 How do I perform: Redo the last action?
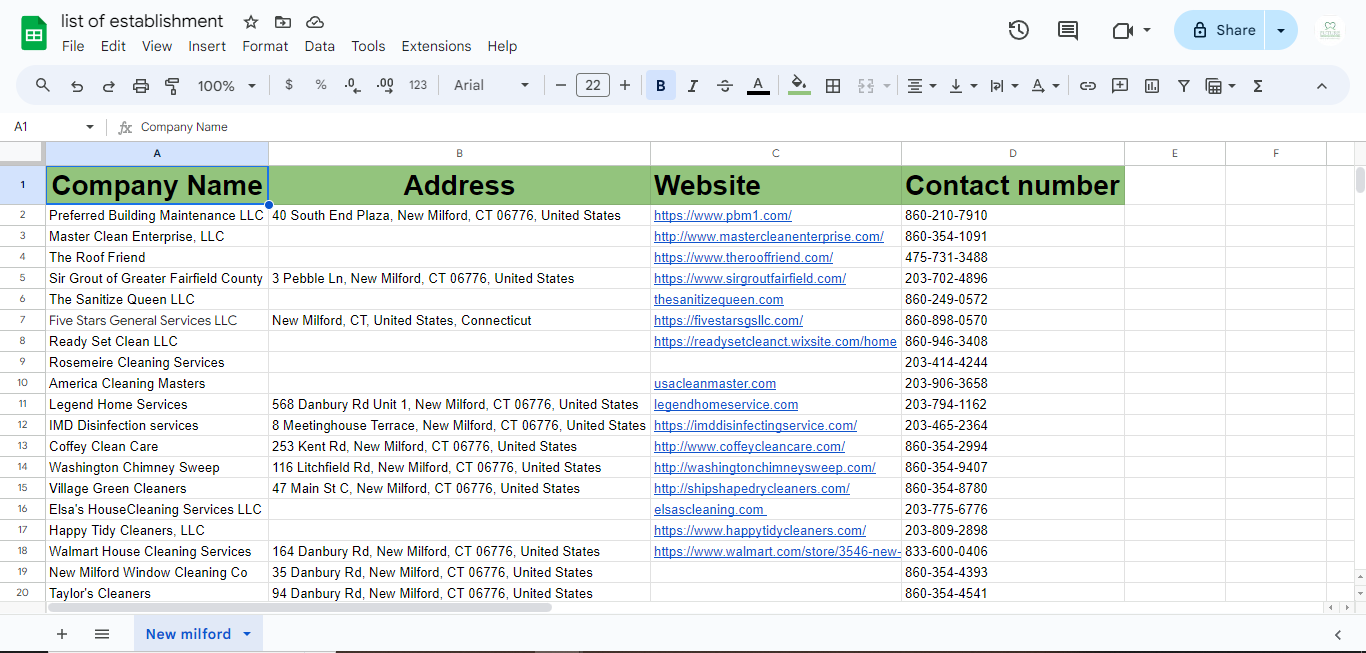pos(109,86)
